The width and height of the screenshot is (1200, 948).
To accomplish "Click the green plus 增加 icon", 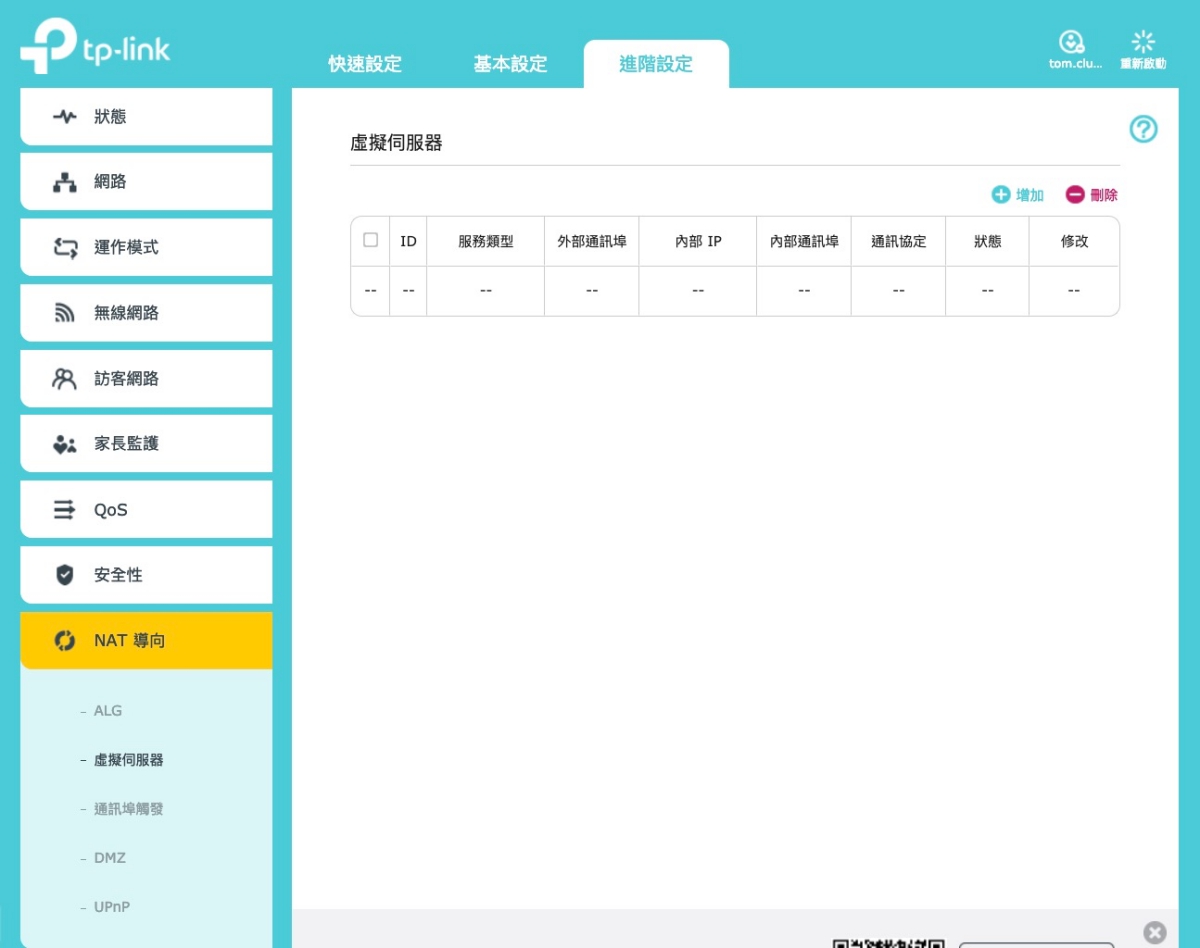I will pos(1001,195).
